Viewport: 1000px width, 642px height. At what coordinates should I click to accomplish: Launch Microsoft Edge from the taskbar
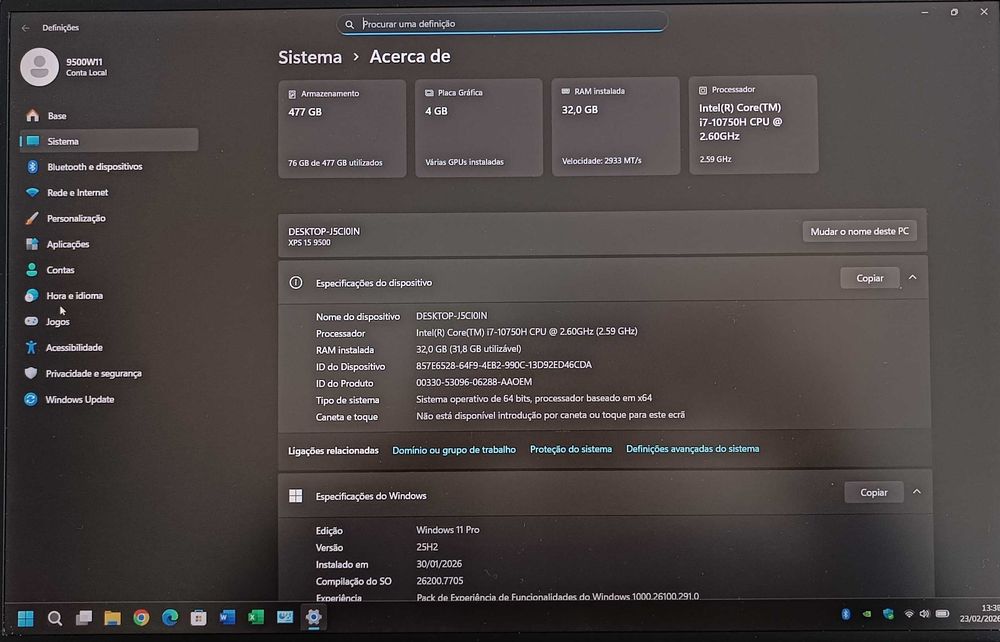170,617
